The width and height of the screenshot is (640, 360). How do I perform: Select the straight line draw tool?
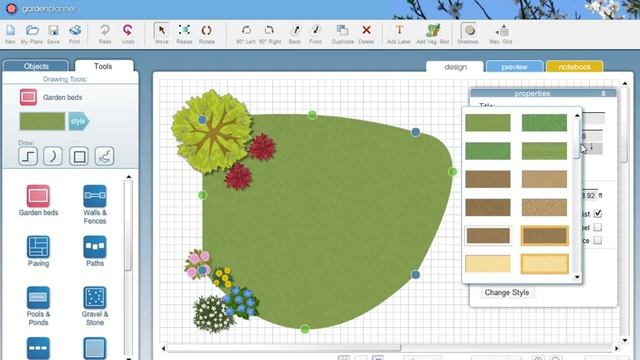[28, 156]
